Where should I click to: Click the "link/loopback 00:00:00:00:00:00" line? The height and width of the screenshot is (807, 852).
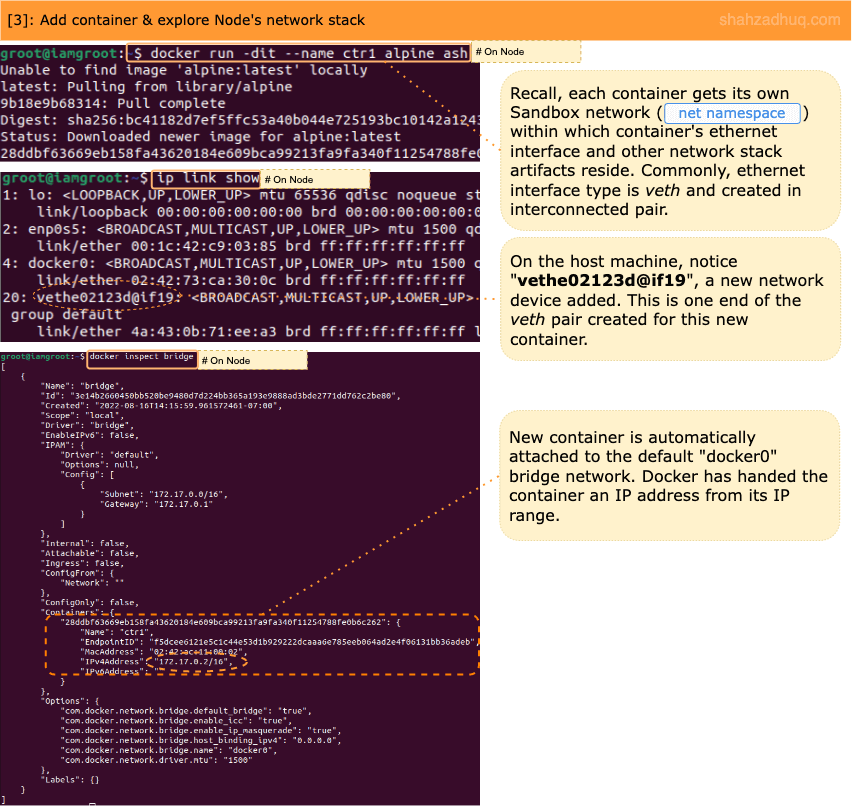258,212
